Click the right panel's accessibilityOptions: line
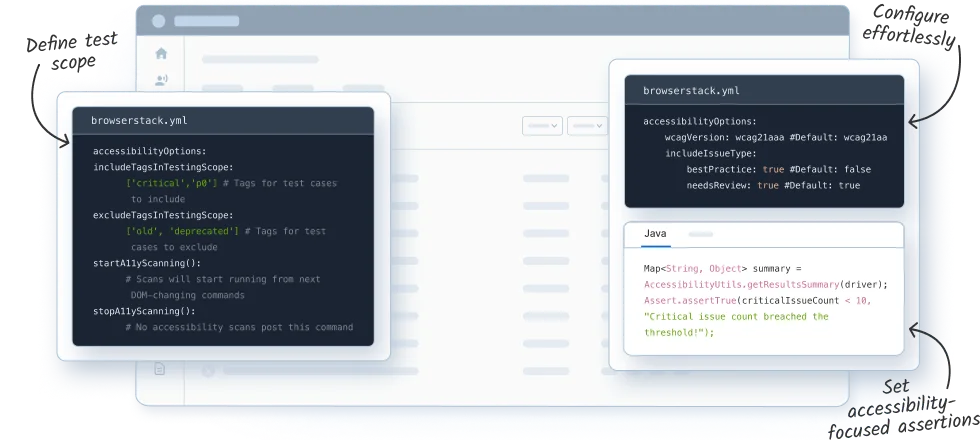980x440 pixels. (700, 121)
